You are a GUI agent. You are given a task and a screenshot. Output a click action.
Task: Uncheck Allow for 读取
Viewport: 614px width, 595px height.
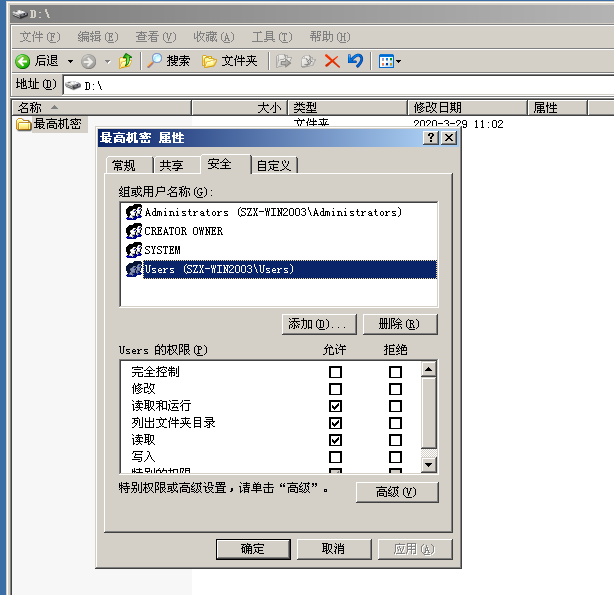point(335,440)
